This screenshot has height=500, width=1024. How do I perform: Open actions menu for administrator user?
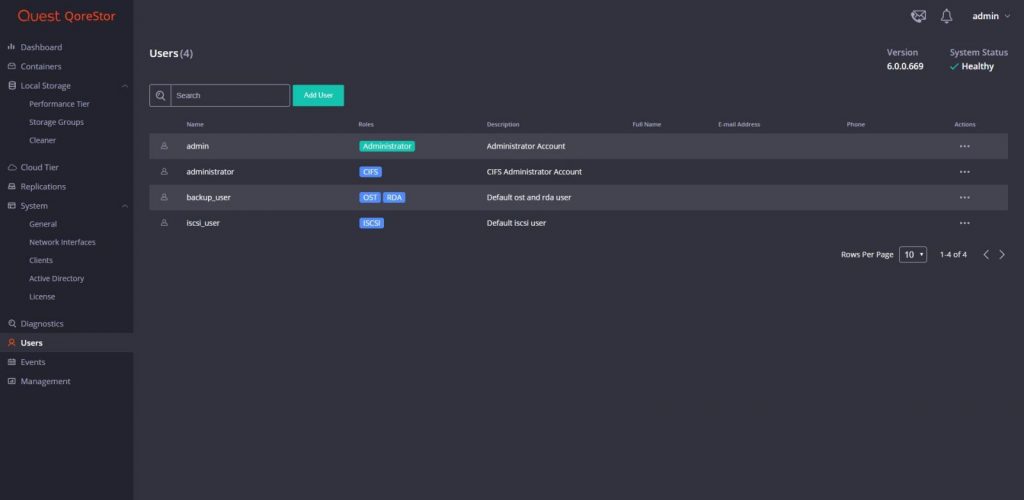click(x=965, y=172)
